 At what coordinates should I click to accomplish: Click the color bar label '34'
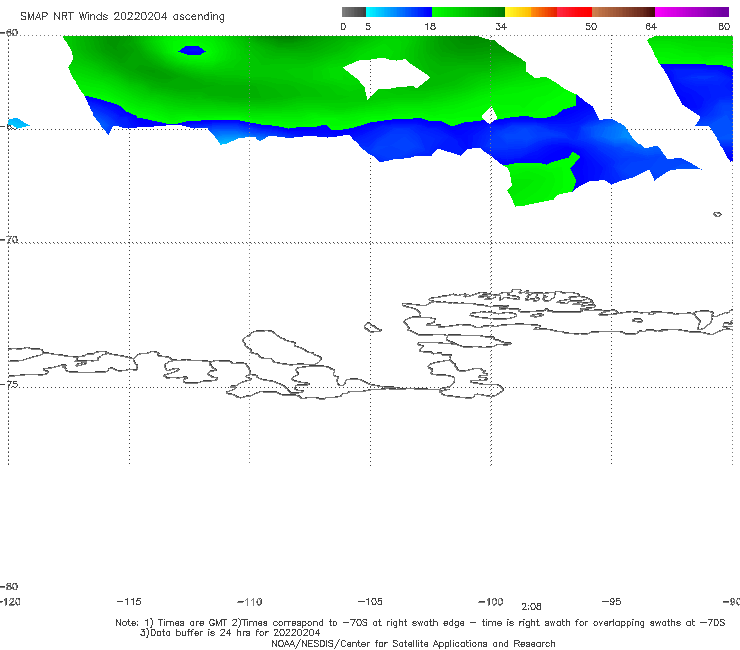click(x=501, y=26)
